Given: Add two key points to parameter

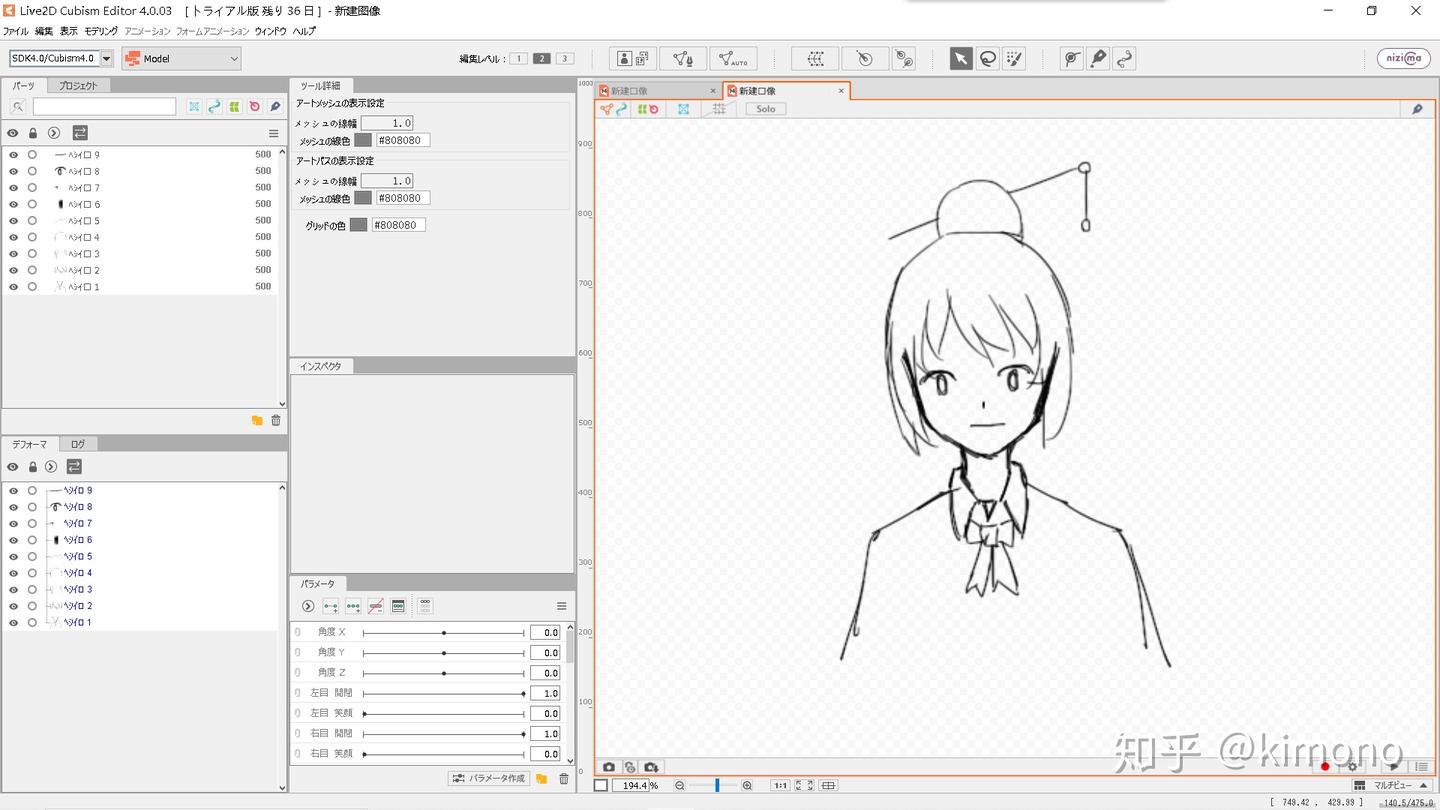Looking at the screenshot, I should 331,607.
